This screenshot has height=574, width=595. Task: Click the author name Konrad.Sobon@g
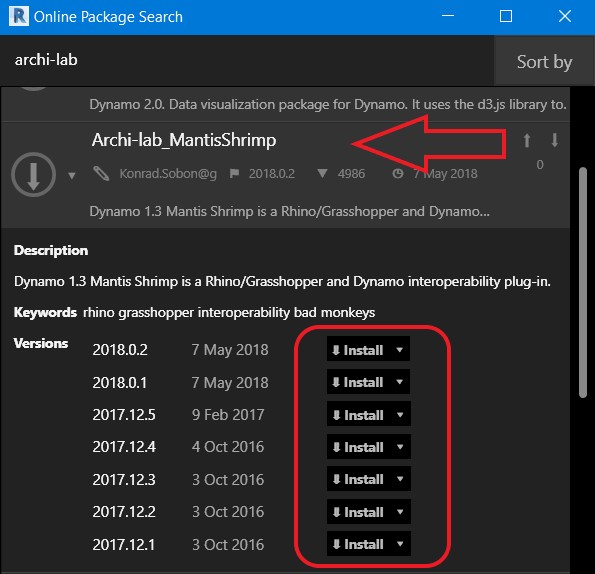pyautogui.click(x=168, y=174)
